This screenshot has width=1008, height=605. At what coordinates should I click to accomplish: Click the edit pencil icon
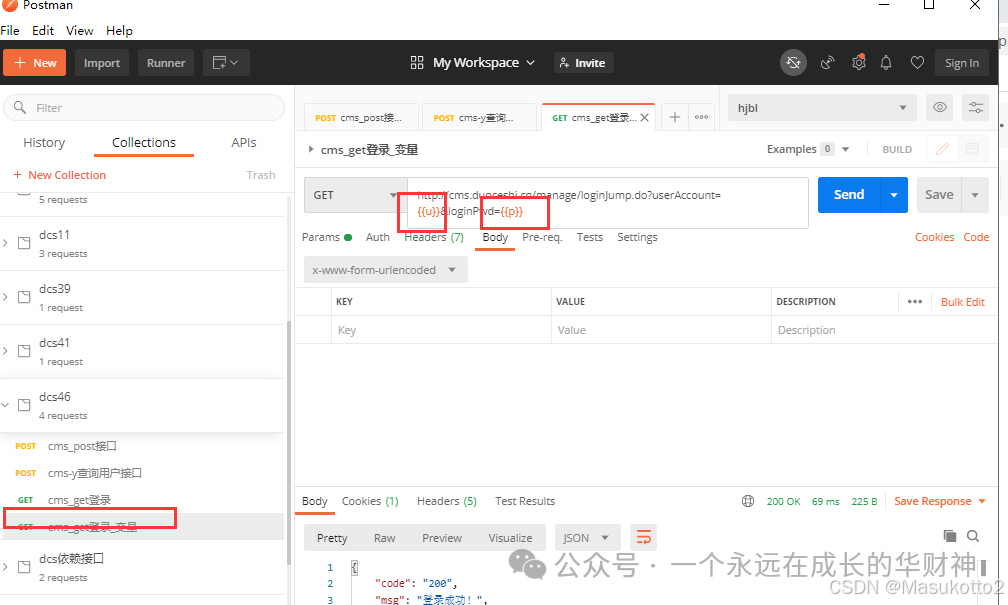pos(942,149)
